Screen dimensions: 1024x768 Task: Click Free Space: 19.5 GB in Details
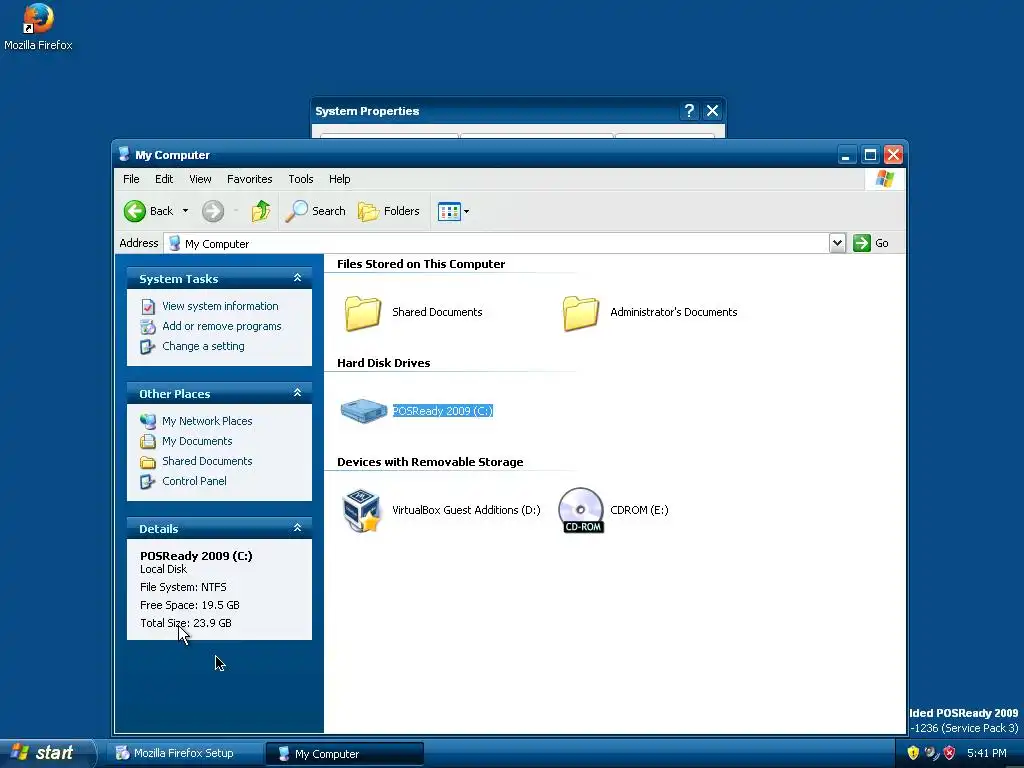(x=189, y=605)
